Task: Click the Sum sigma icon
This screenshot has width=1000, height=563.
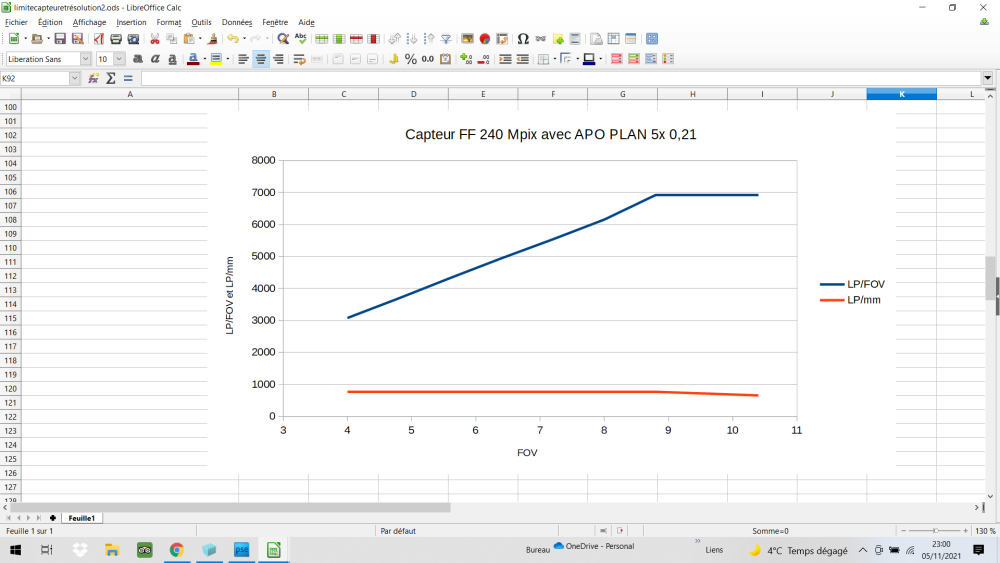Action: coord(111,78)
